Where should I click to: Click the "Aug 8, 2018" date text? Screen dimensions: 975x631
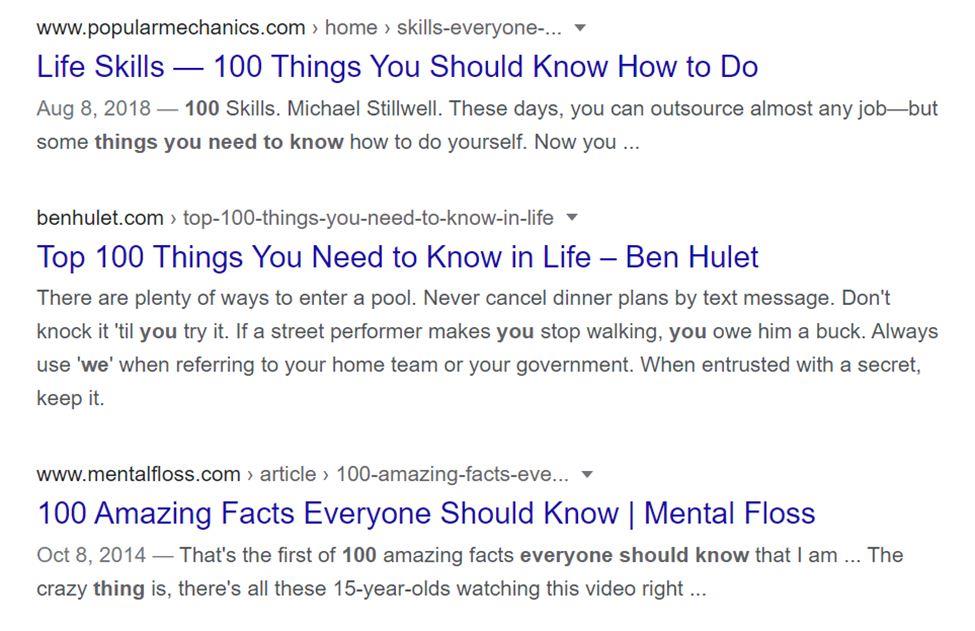[93, 108]
